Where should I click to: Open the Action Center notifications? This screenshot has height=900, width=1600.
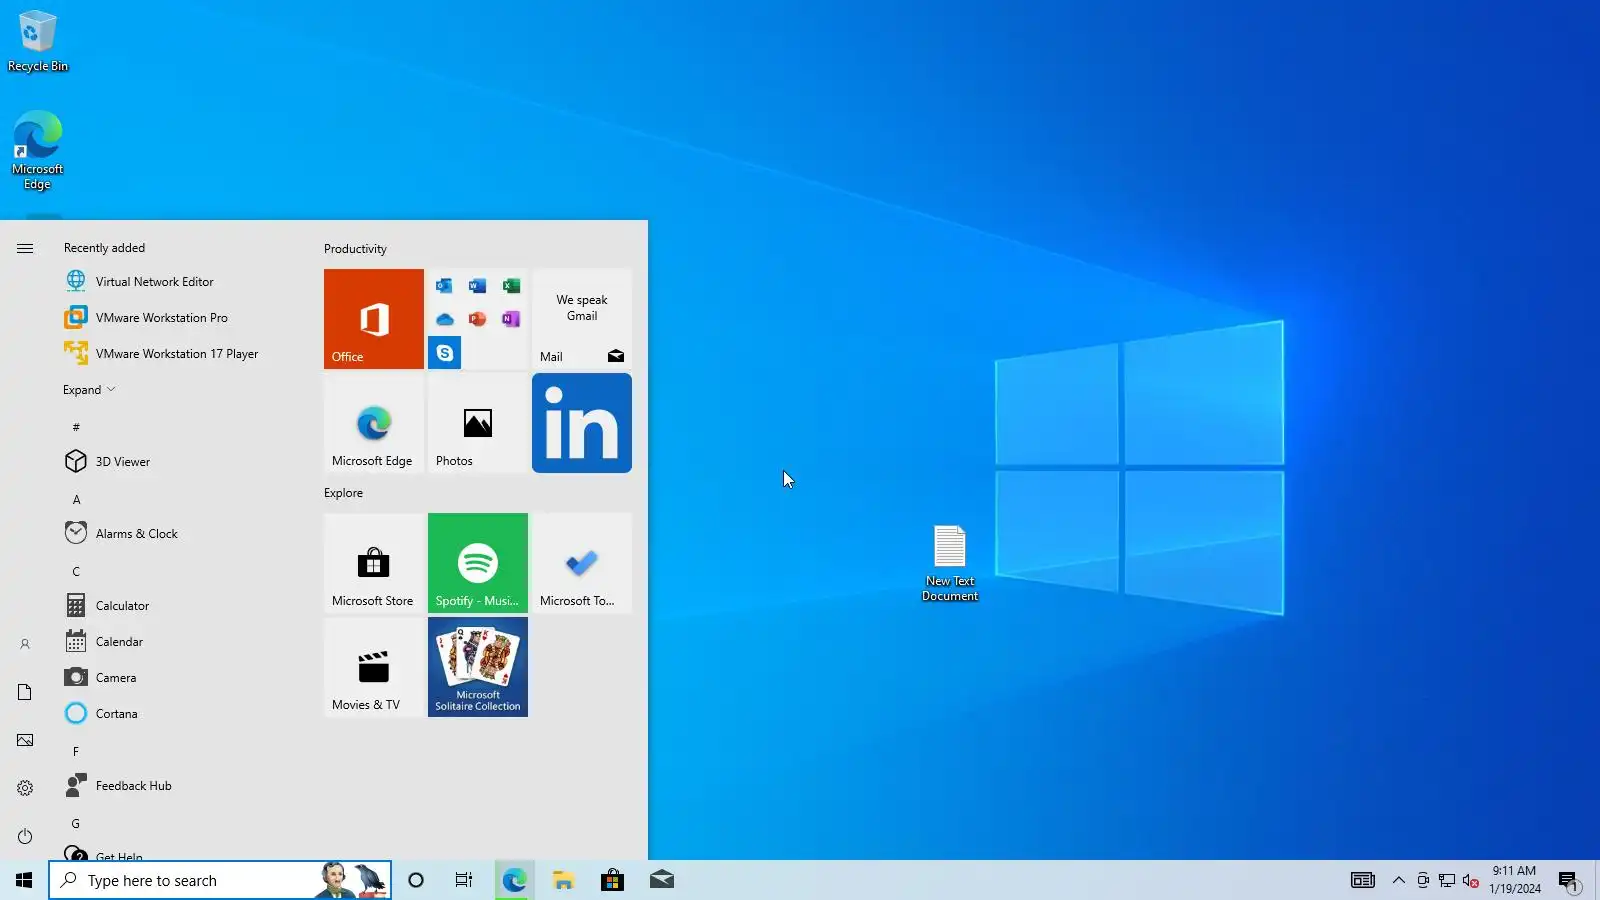coord(1568,880)
